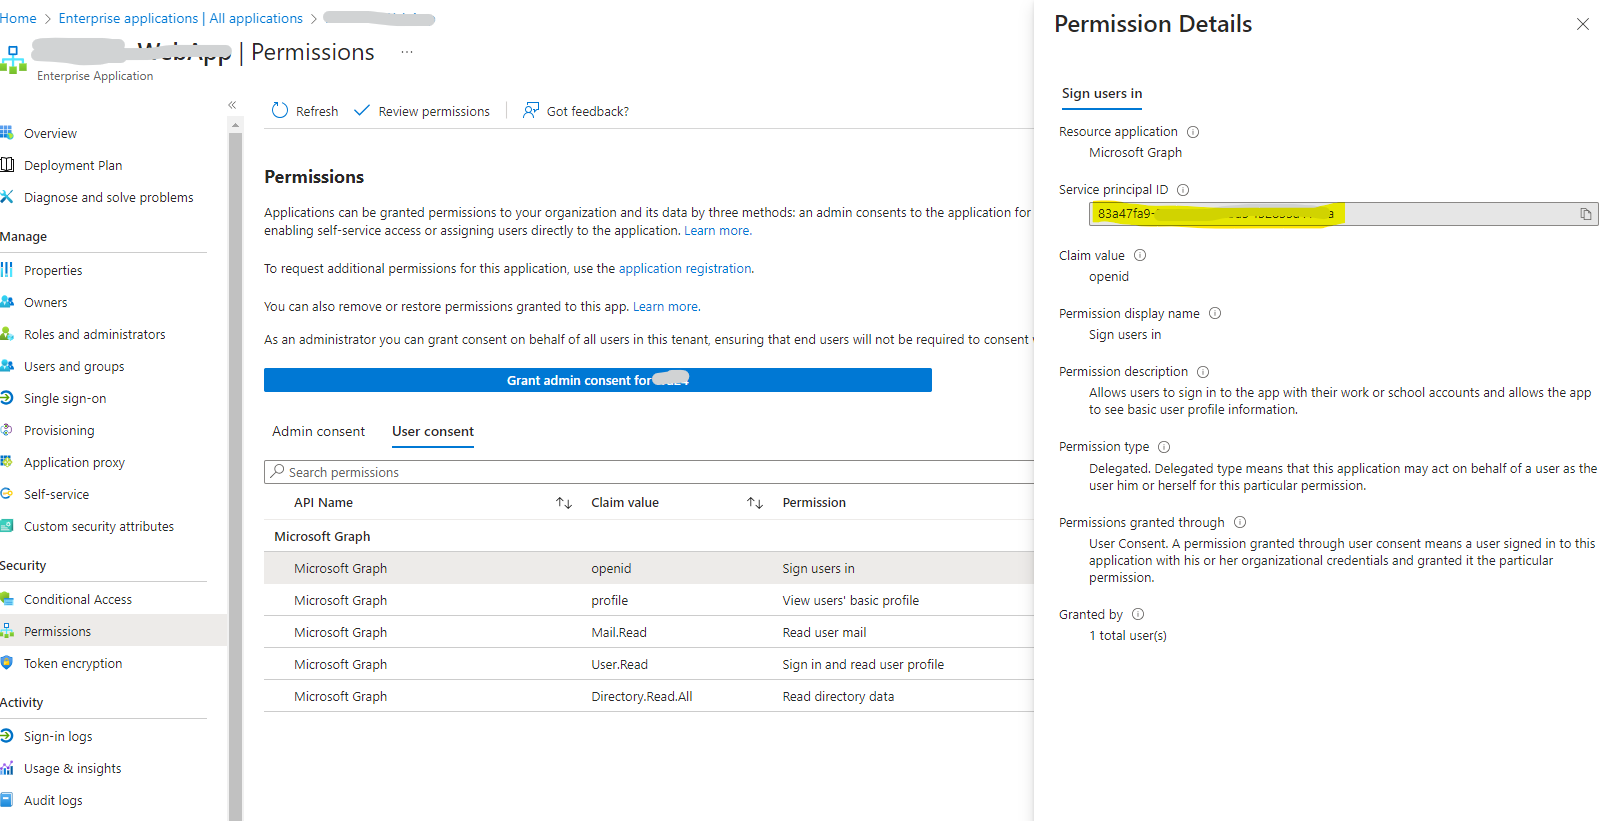Click 1 total user(s) text

(1128, 636)
